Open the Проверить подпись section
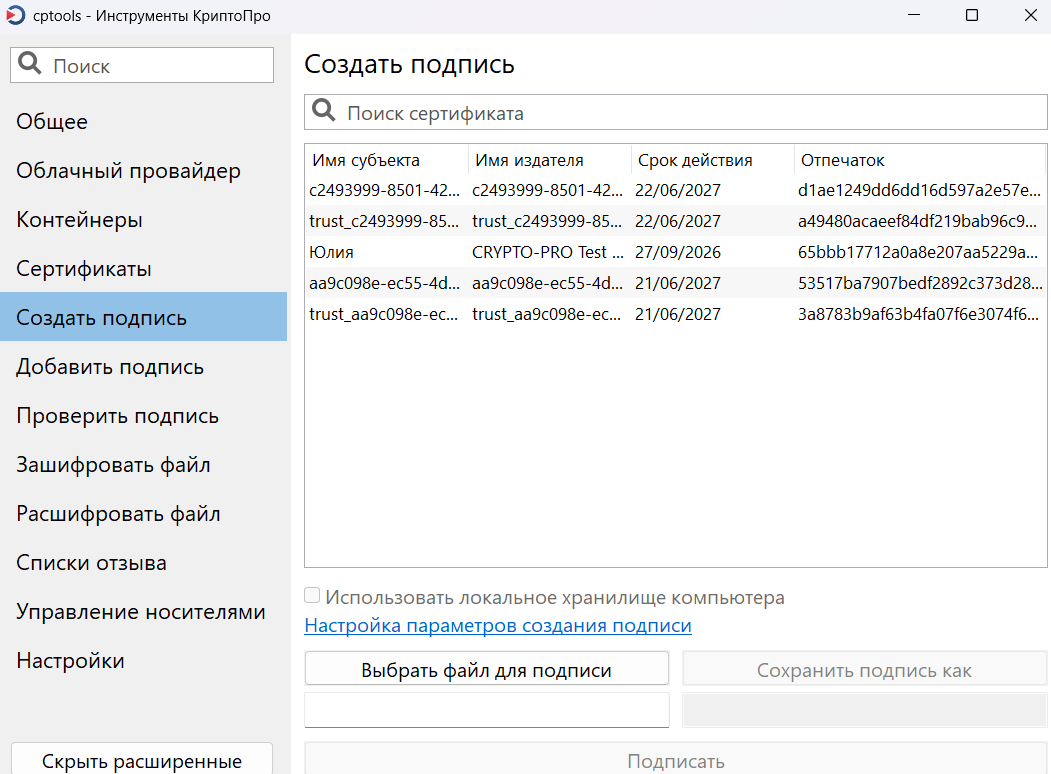This screenshot has height=774, width=1051. (143, 415)
